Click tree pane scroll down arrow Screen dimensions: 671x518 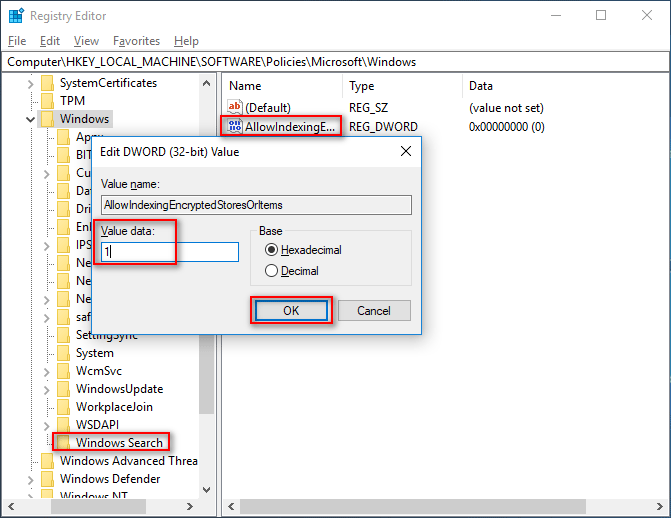tap(206, 490)
